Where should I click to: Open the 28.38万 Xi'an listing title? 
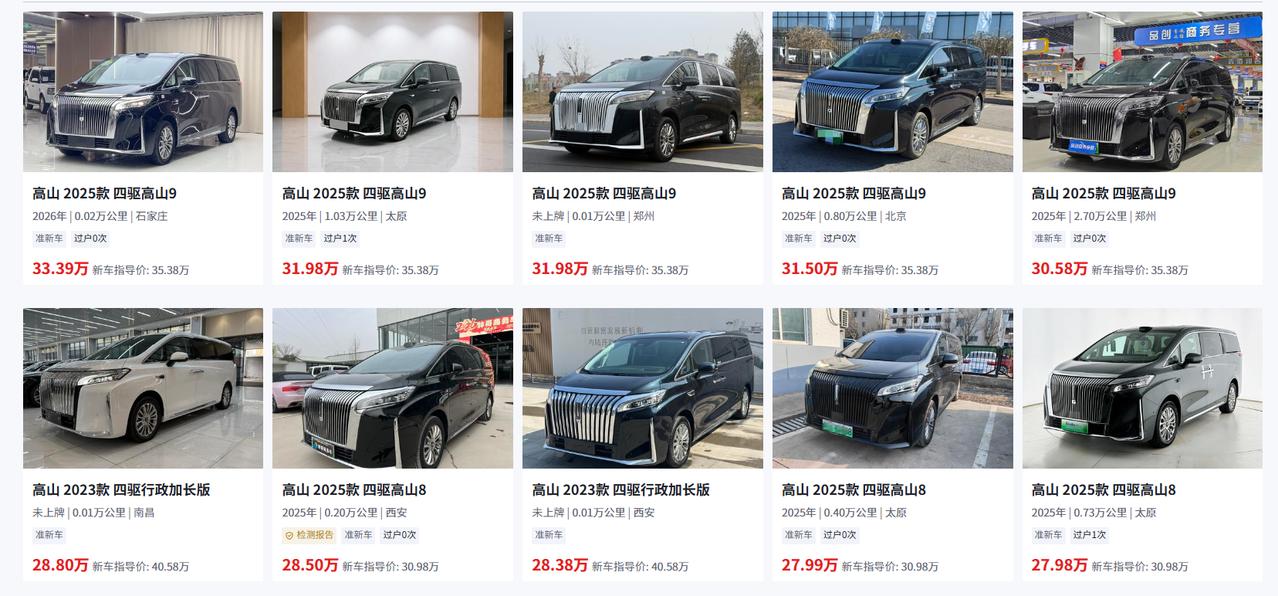[x=621, y=490]
